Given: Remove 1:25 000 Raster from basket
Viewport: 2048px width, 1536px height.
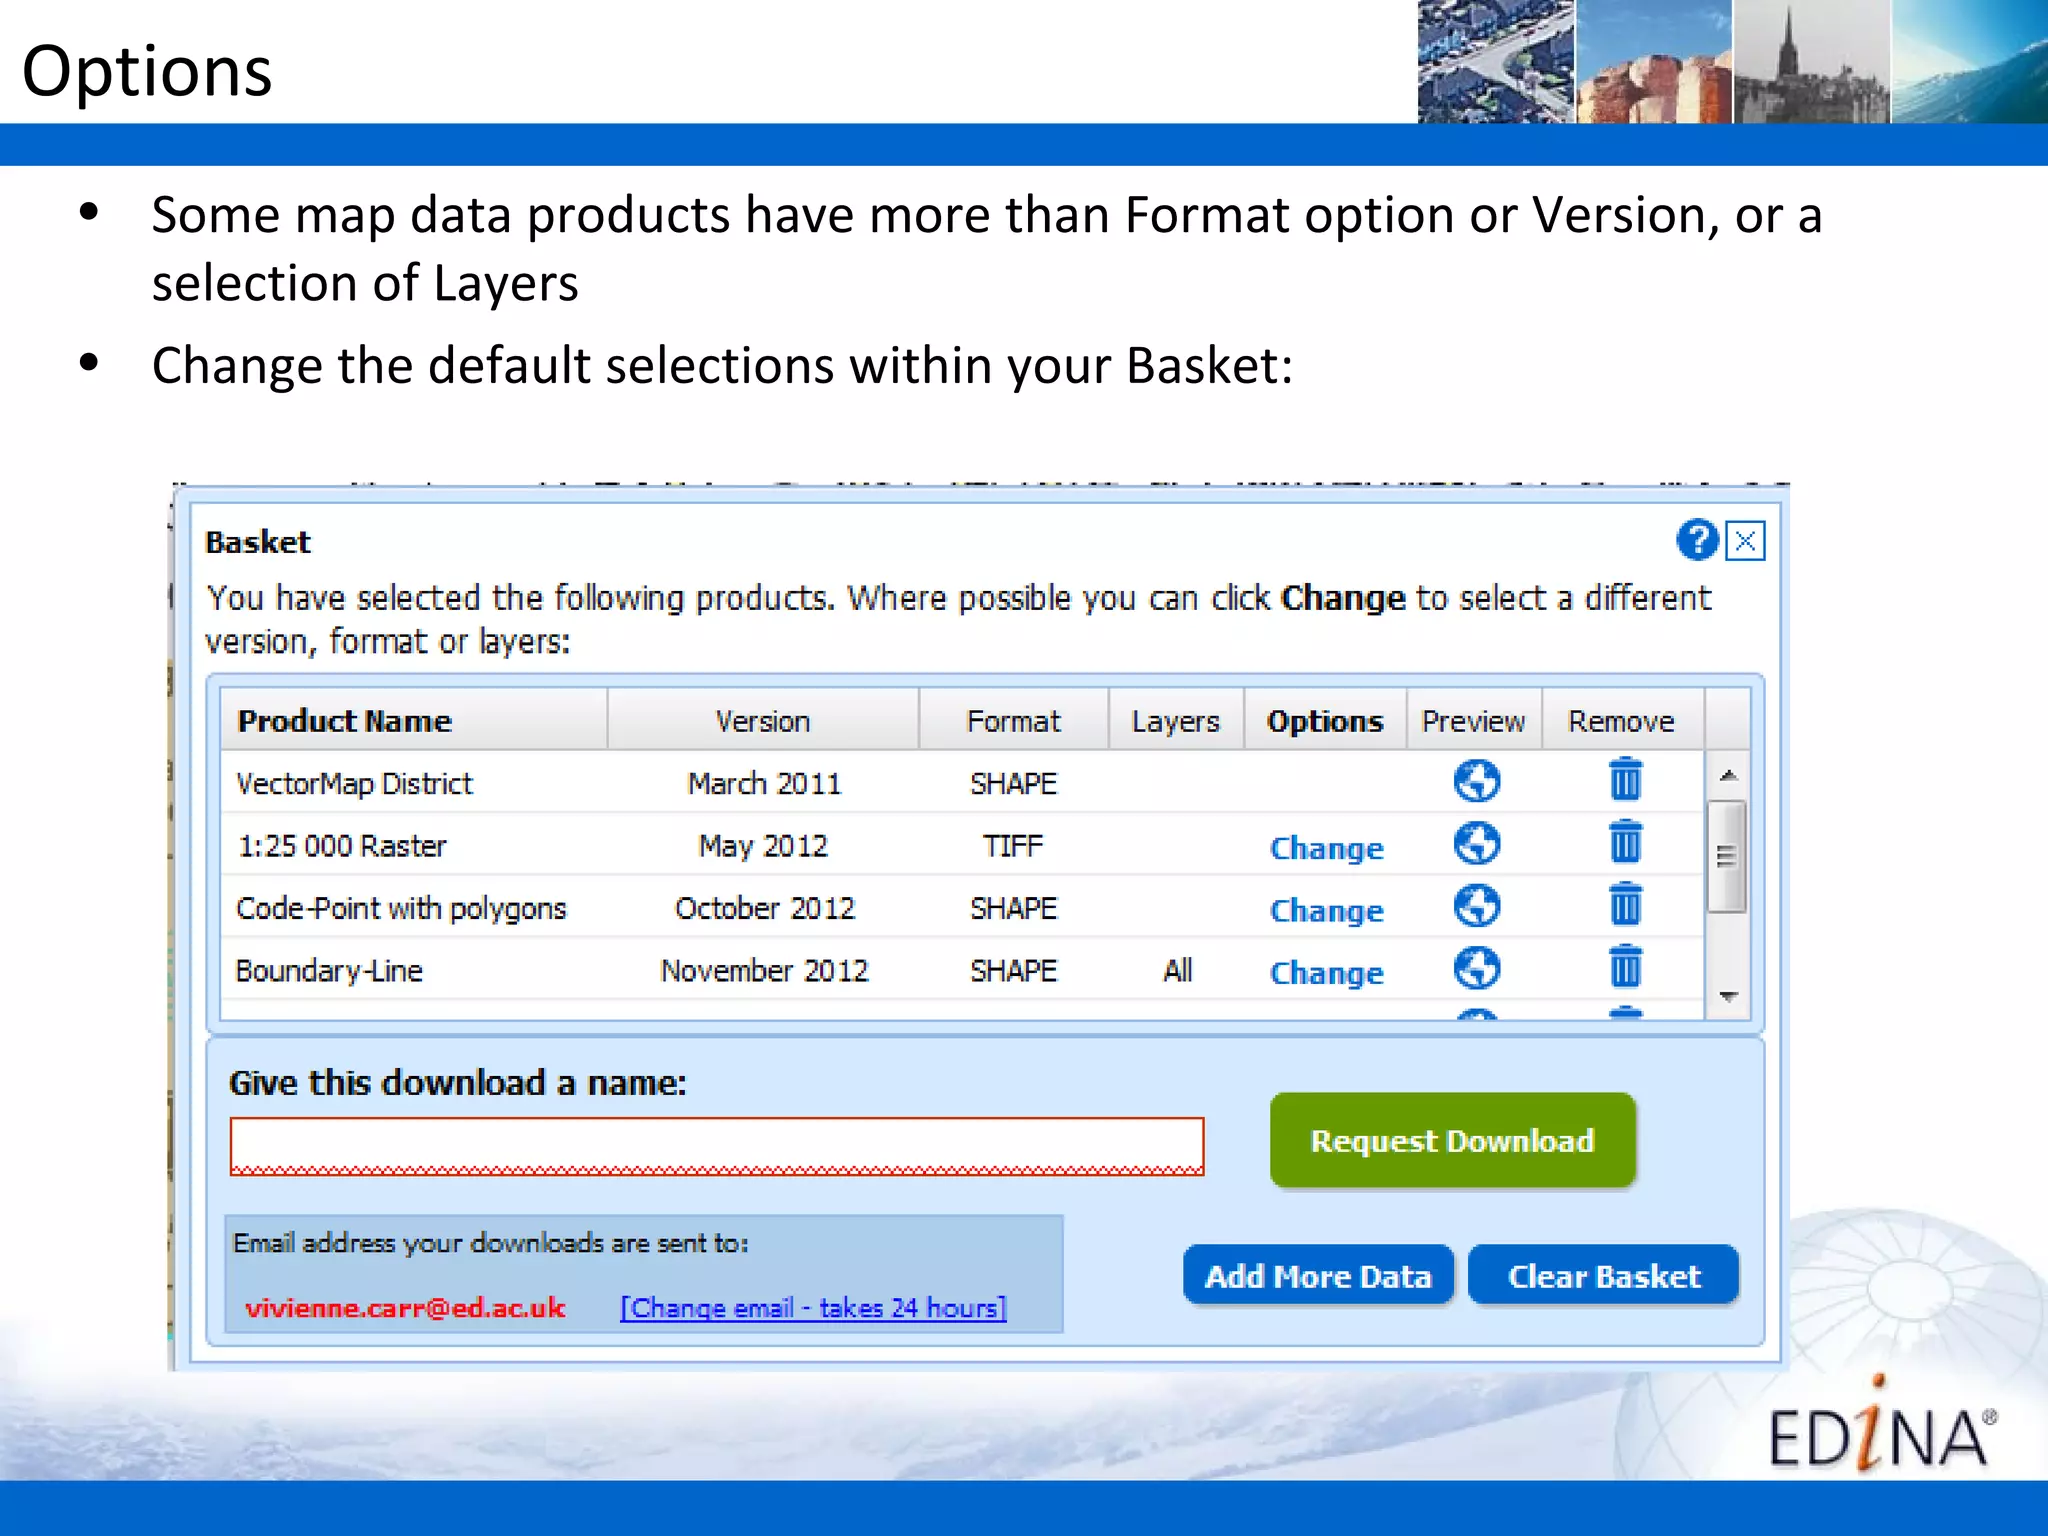Looking at the screenshot, I should click(1626, 842).
